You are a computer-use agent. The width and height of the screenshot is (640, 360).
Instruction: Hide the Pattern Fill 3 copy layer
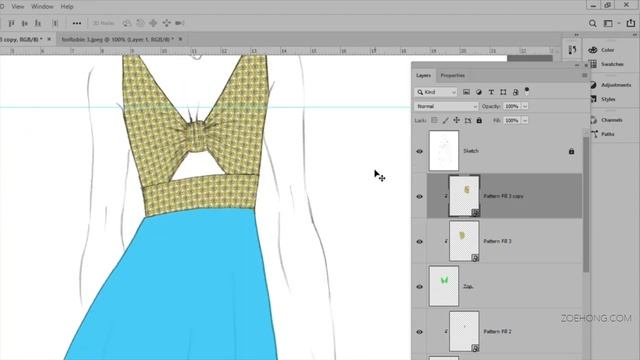tap(419, 197)
